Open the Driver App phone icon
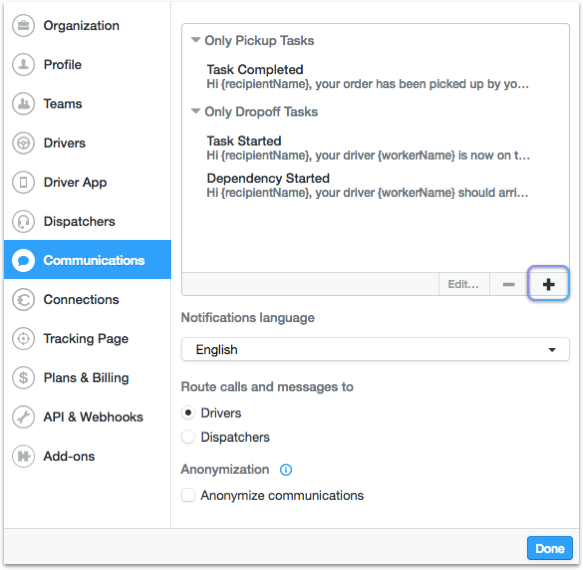This screenshot has height=570, width=583. [23, 182]
